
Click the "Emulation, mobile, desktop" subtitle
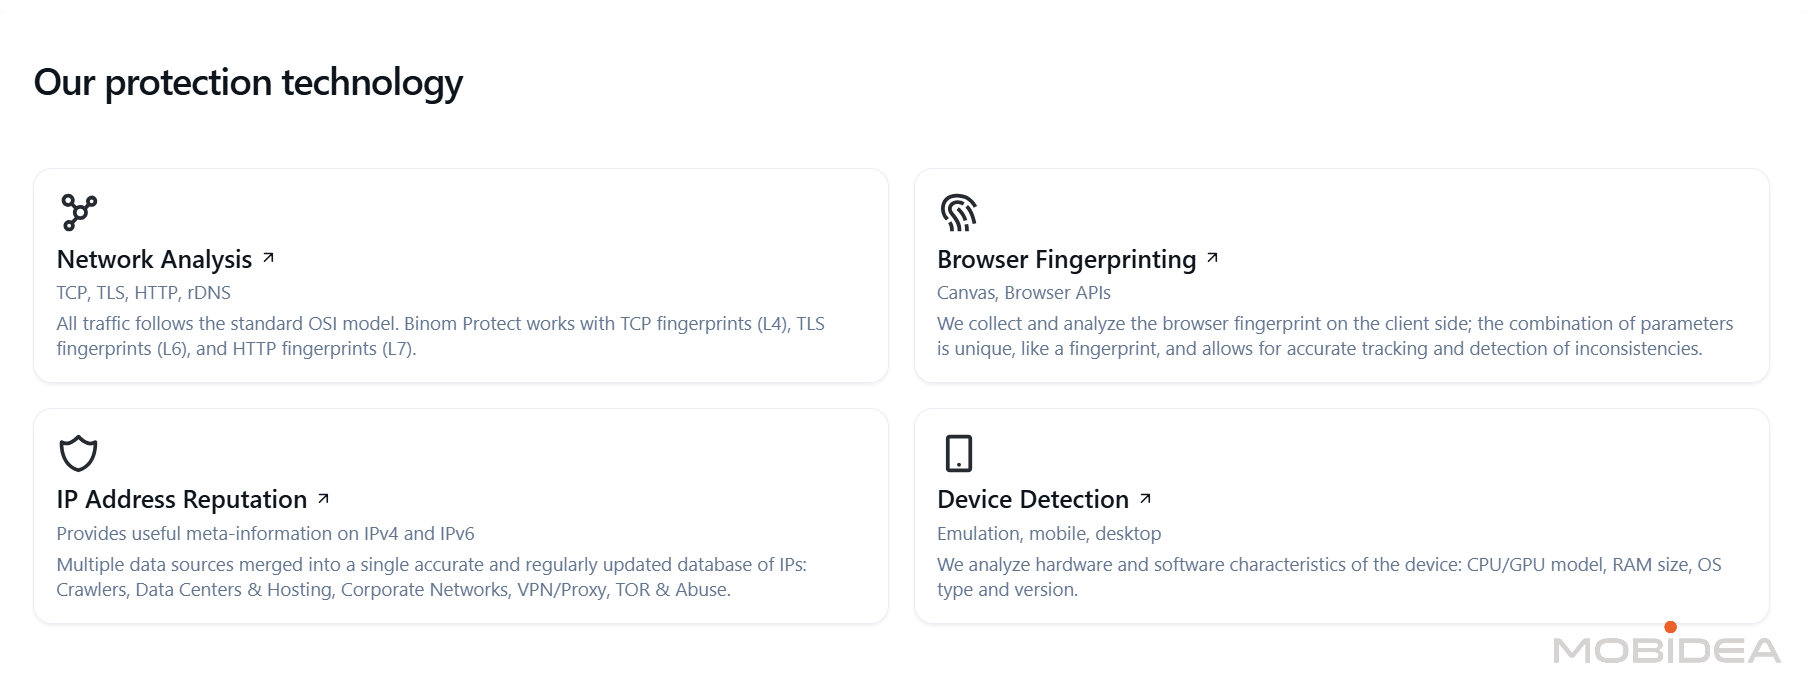point(1048,534)
